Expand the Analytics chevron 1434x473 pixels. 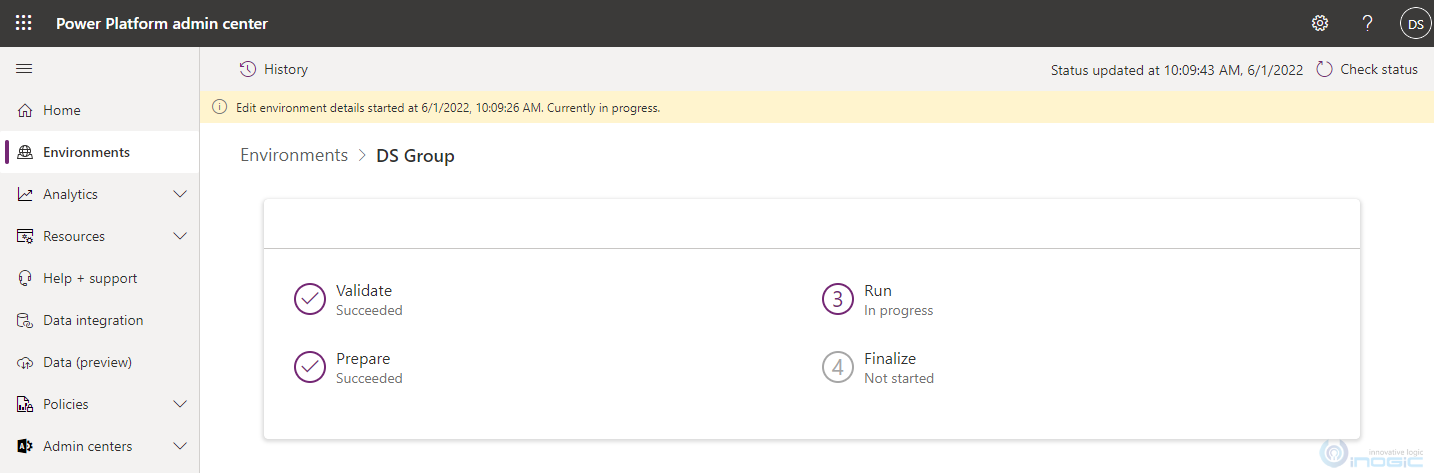click(180, 194)
